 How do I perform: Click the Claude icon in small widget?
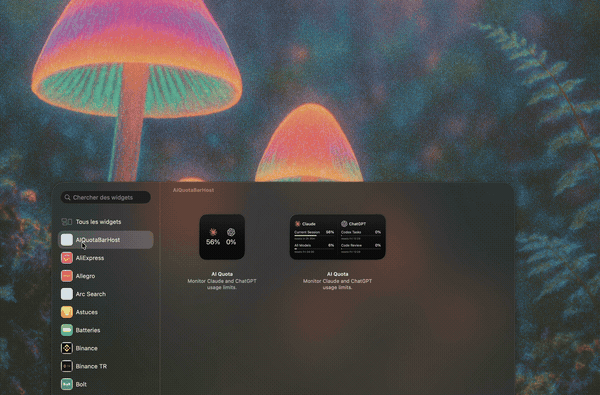213,232
